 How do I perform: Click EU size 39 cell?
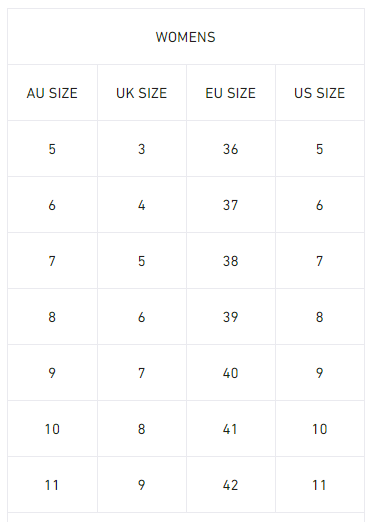(231, 317)
